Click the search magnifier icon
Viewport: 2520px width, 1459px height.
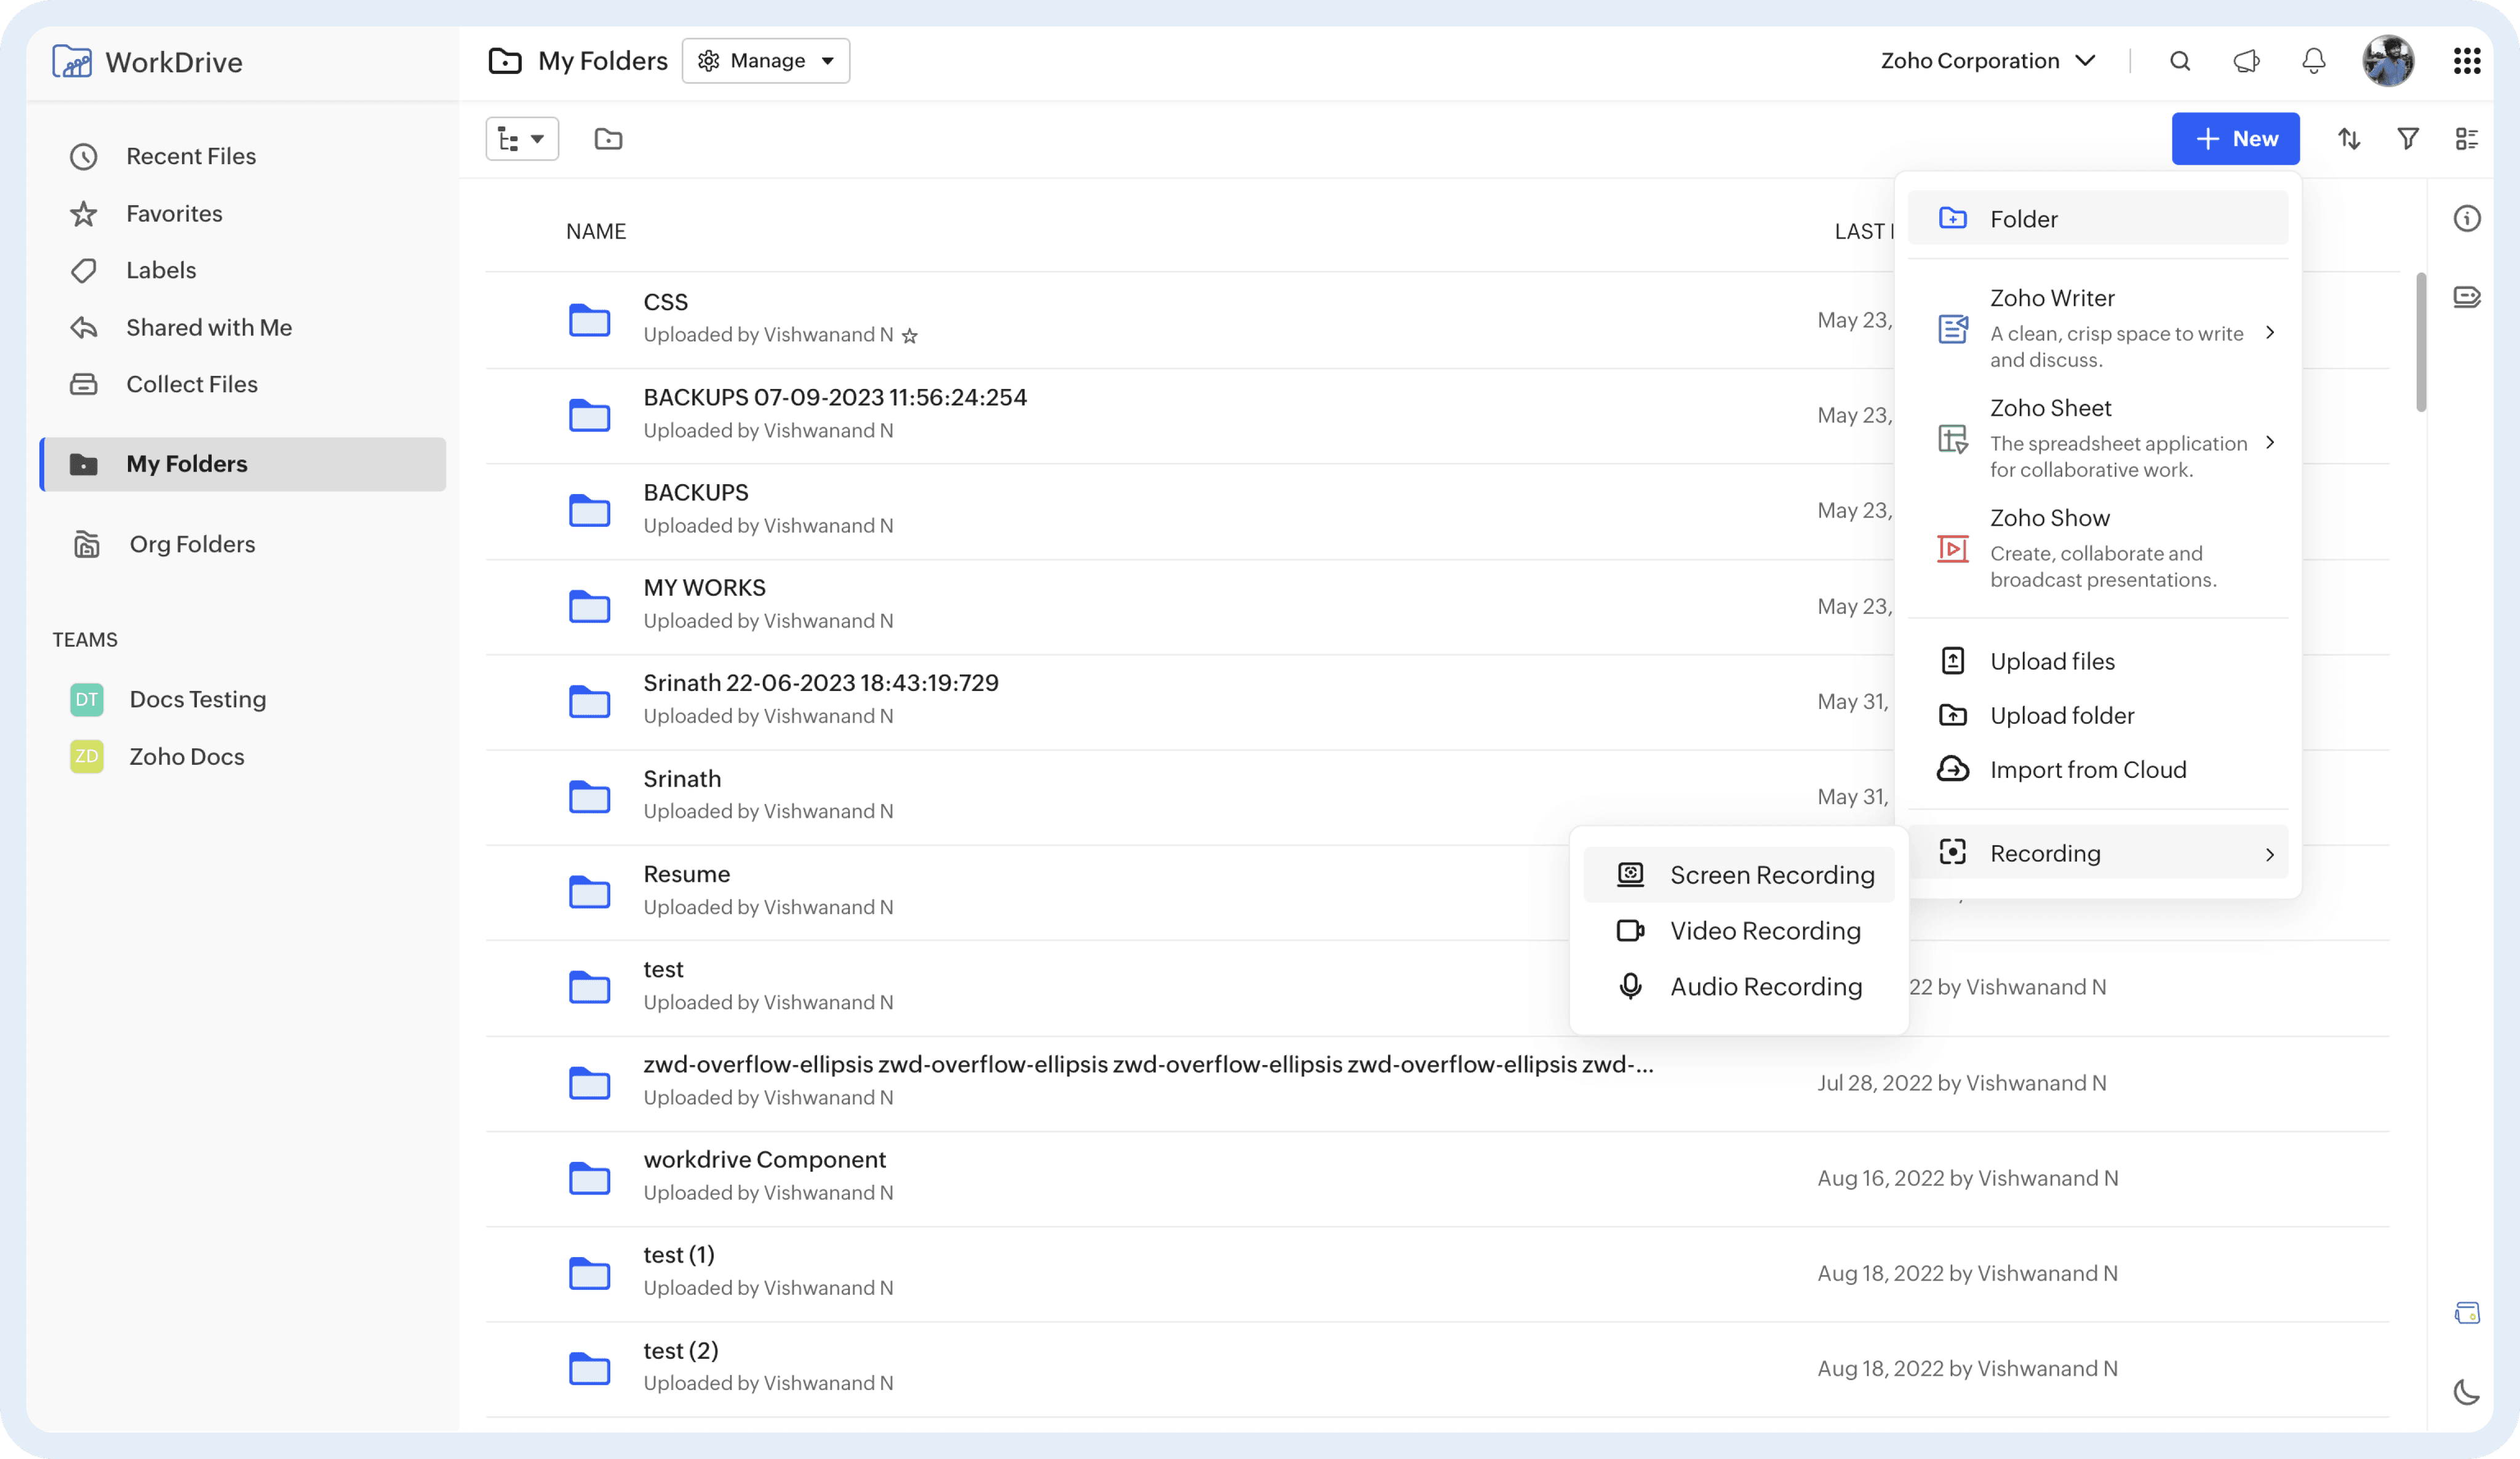point(2180,61)
